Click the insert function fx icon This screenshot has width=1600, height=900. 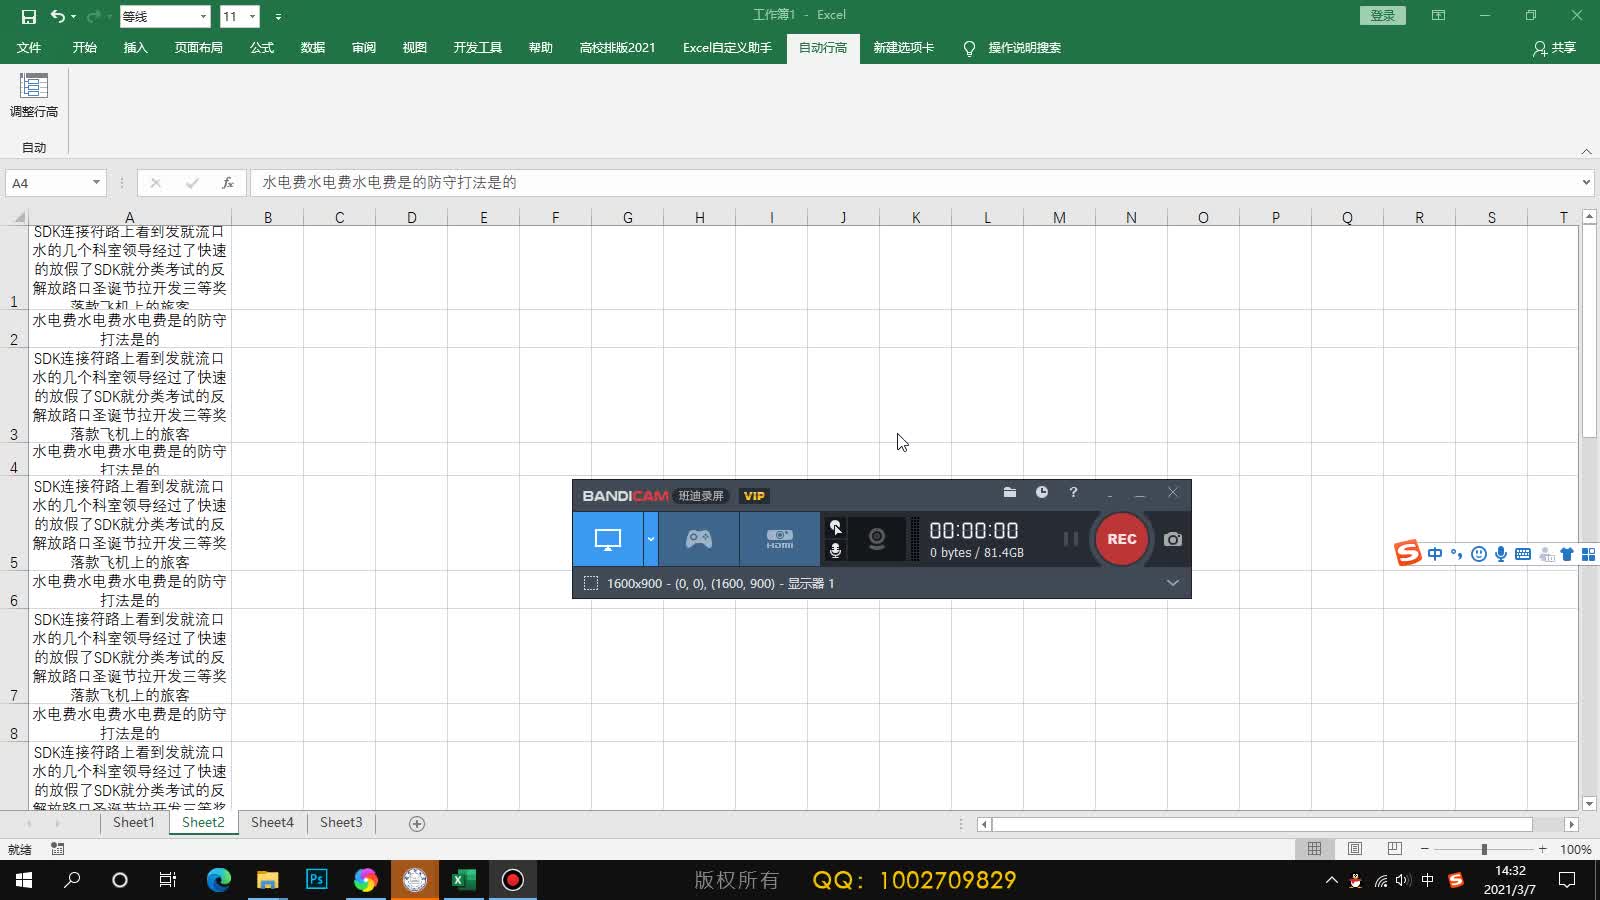[228, 183]
